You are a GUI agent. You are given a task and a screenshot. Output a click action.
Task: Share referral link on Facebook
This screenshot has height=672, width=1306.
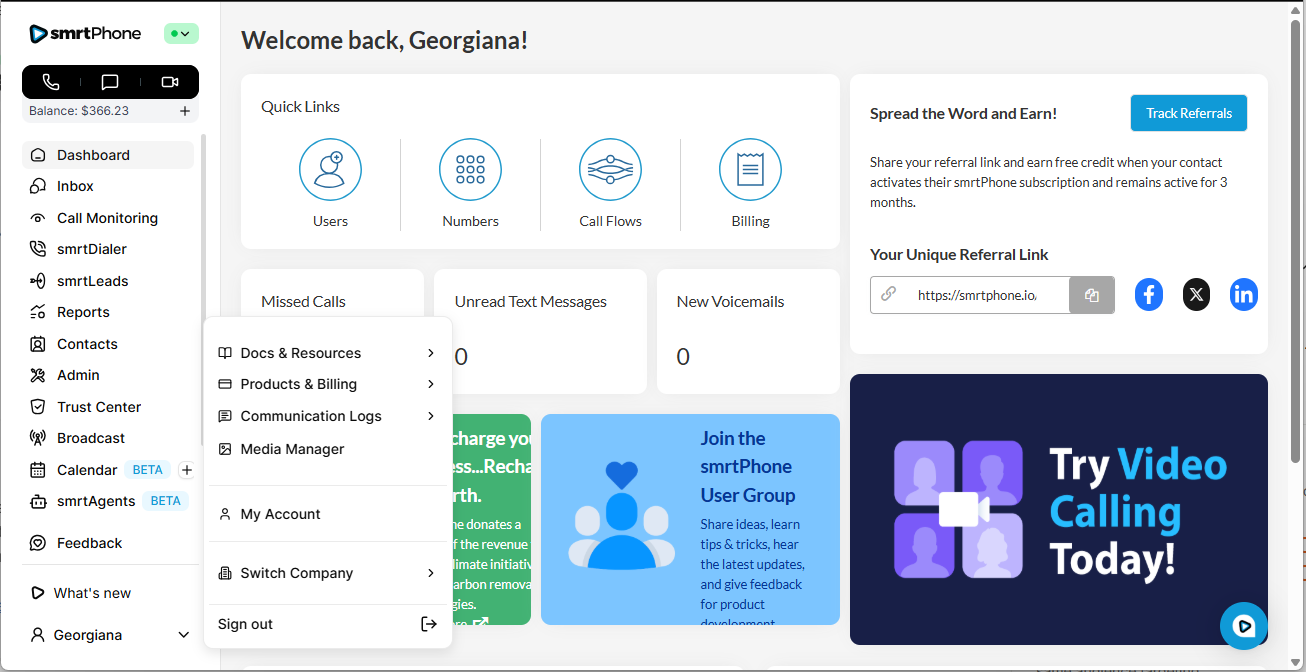pyautogui.click(x=1149, y=295)
